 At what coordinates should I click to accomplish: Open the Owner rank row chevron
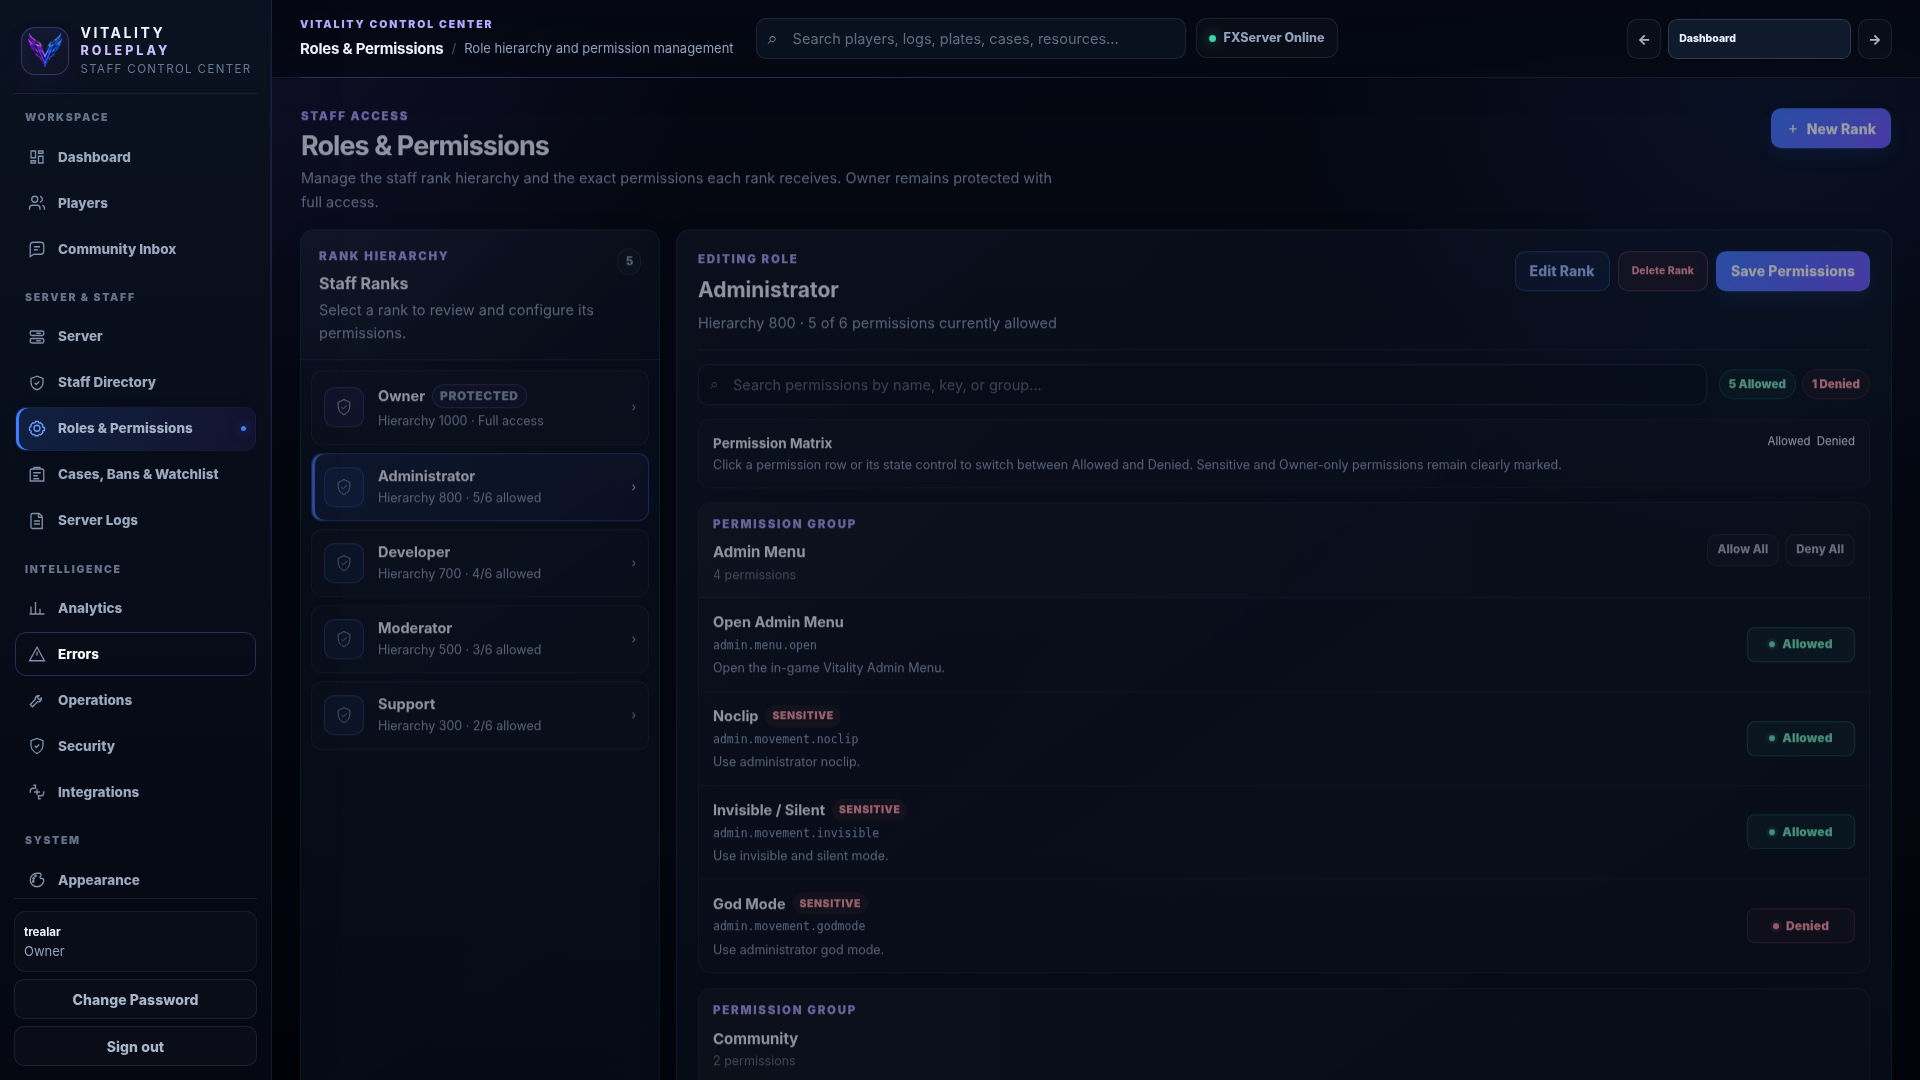(633, 407)
